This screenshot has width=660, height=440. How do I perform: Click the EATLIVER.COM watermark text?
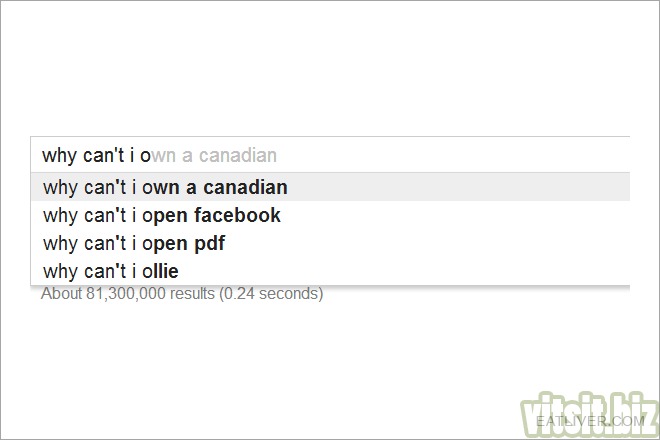(x=590, y=421)
